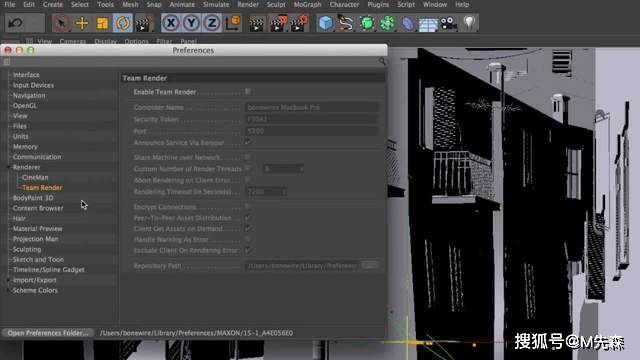640x360 pixels.
Task: Click Open Preferences Folder button
Action: [48, 333]
